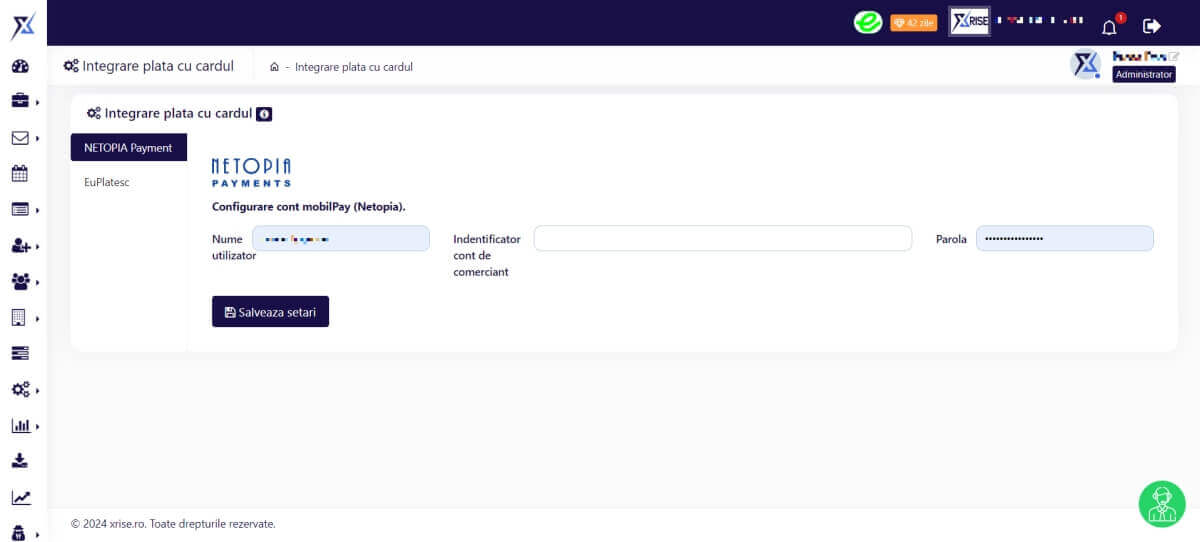Click the green e icon in top bar
This screenshot has width=1200, height=542.
pos(867,22)
